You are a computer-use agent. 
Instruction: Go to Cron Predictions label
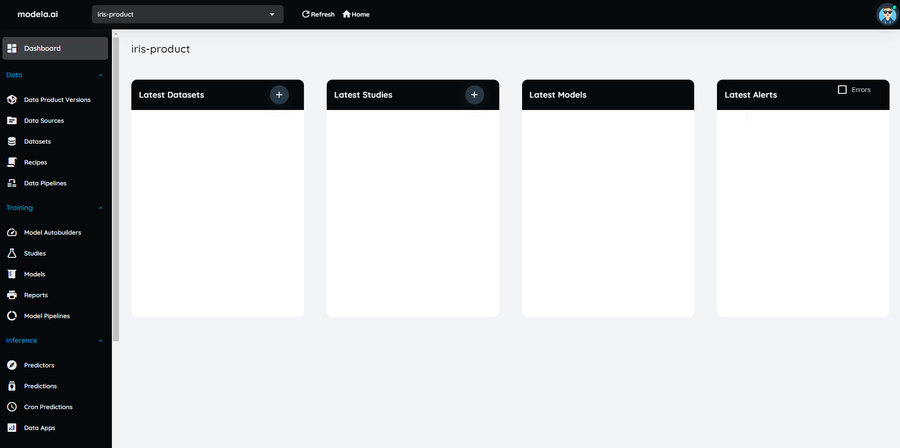click(48, 407)
